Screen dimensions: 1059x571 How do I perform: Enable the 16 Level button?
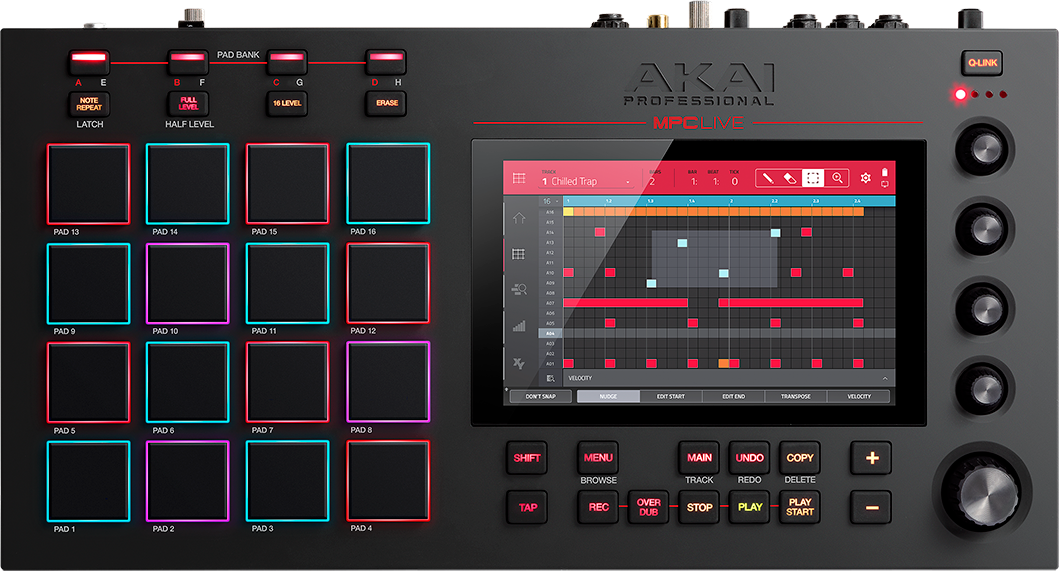pos(287,103)
